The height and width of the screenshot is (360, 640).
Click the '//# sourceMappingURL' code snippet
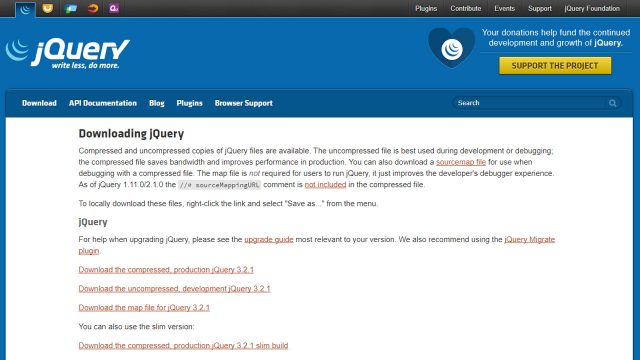[x=219, y=185]
